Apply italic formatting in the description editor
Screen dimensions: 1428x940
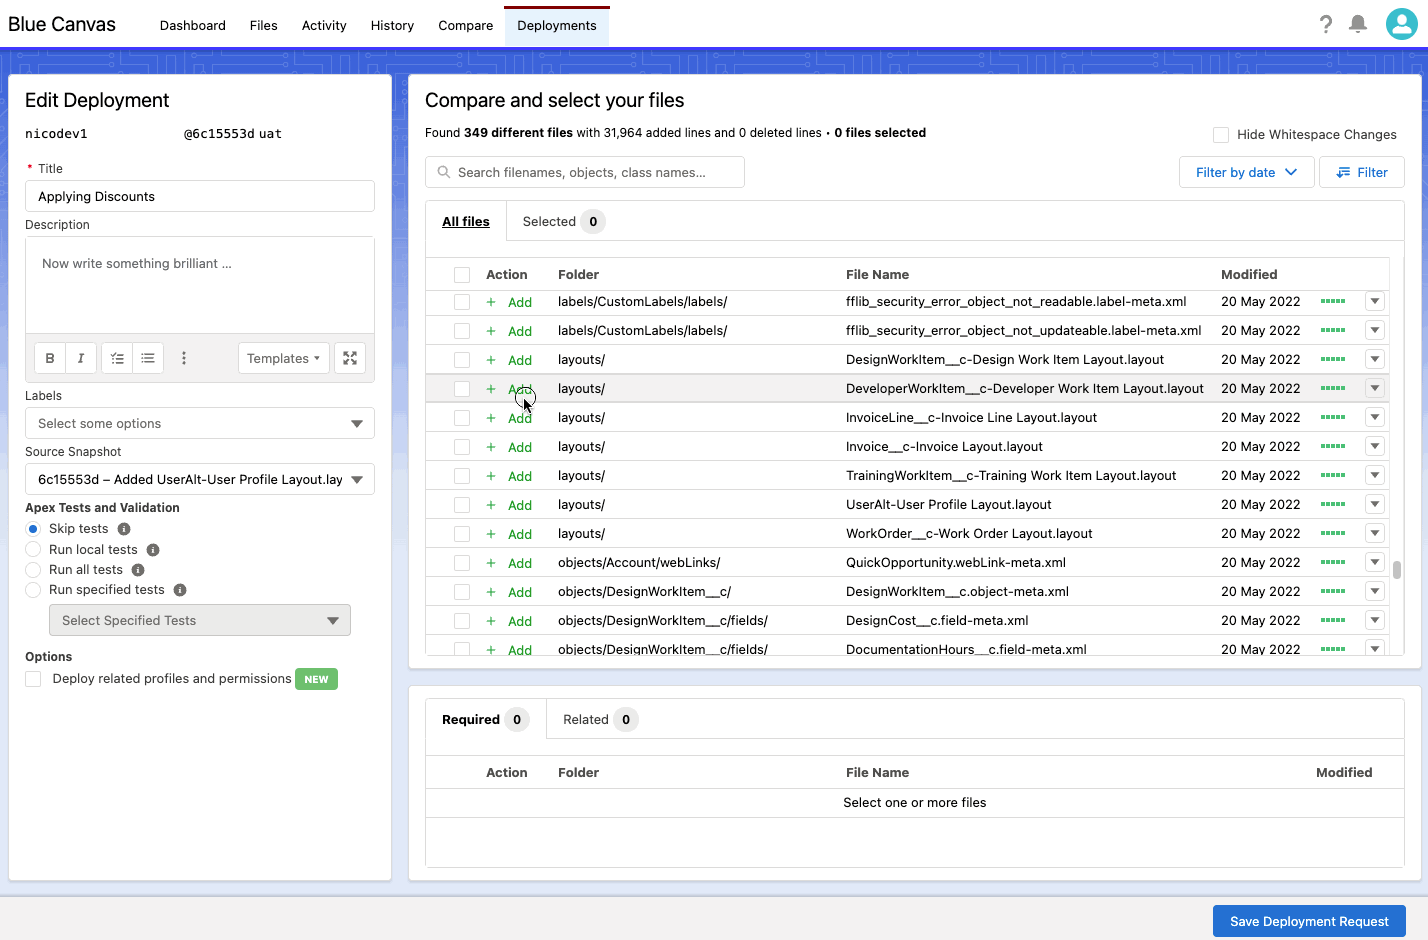(82, 357)
